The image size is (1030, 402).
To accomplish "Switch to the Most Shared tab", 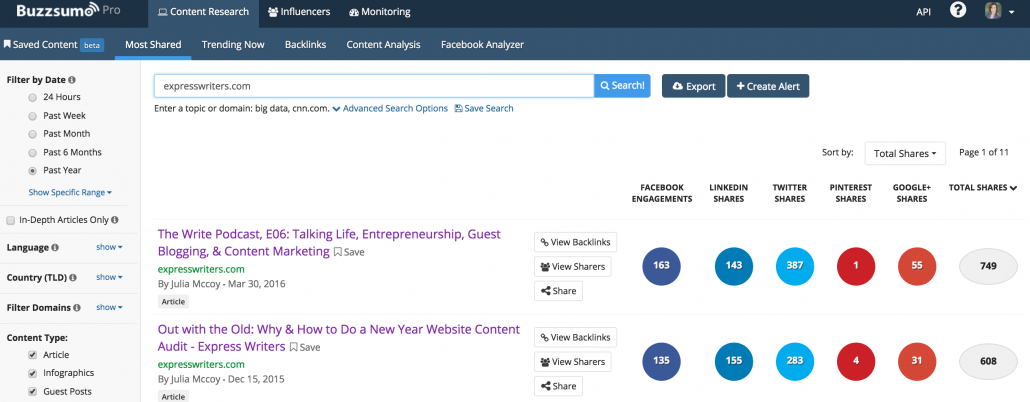I will (x=153, y=45).
